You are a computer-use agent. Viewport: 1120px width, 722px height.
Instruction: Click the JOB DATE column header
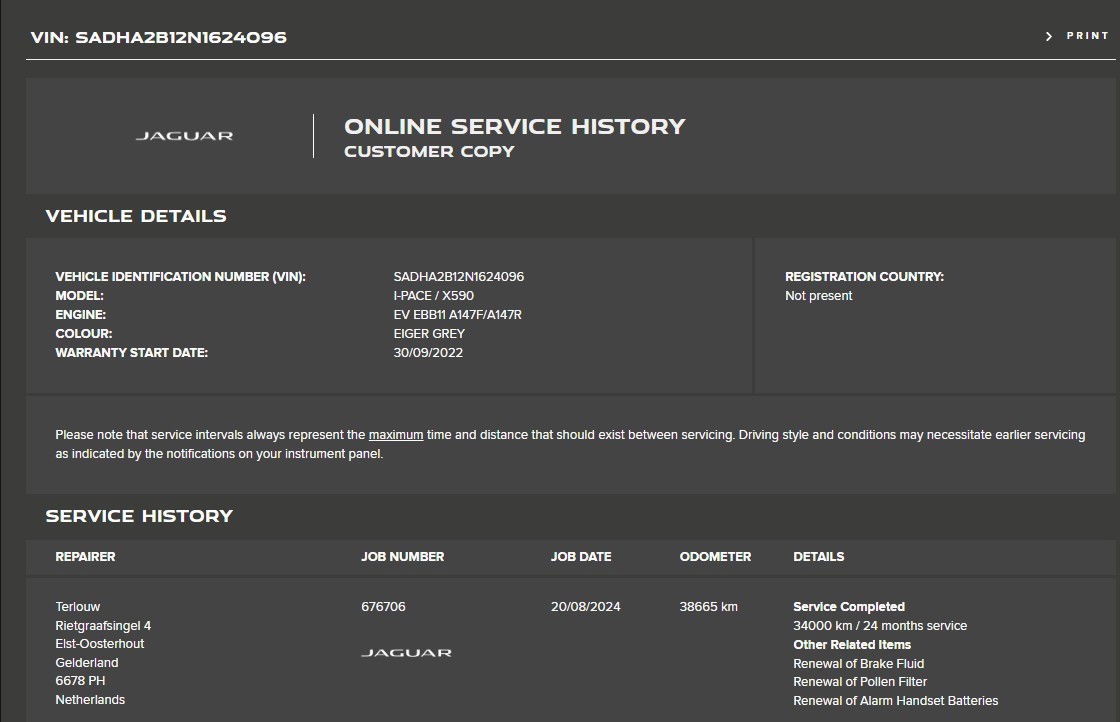(x=581, y=556)
